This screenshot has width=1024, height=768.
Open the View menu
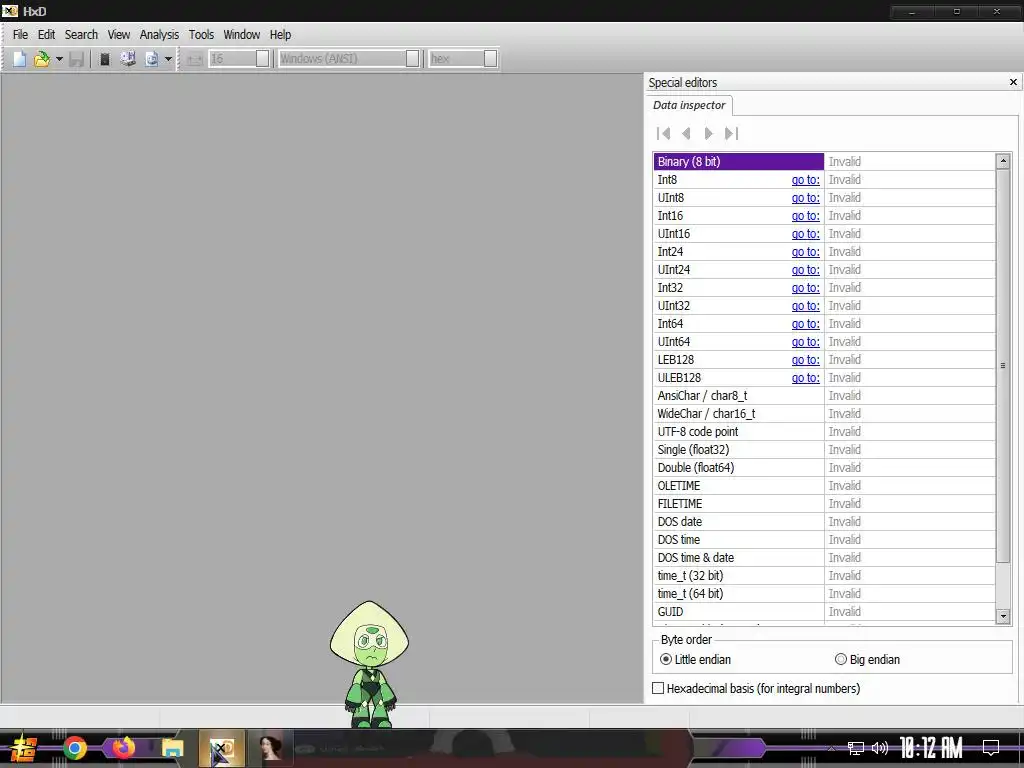[119, 35]
